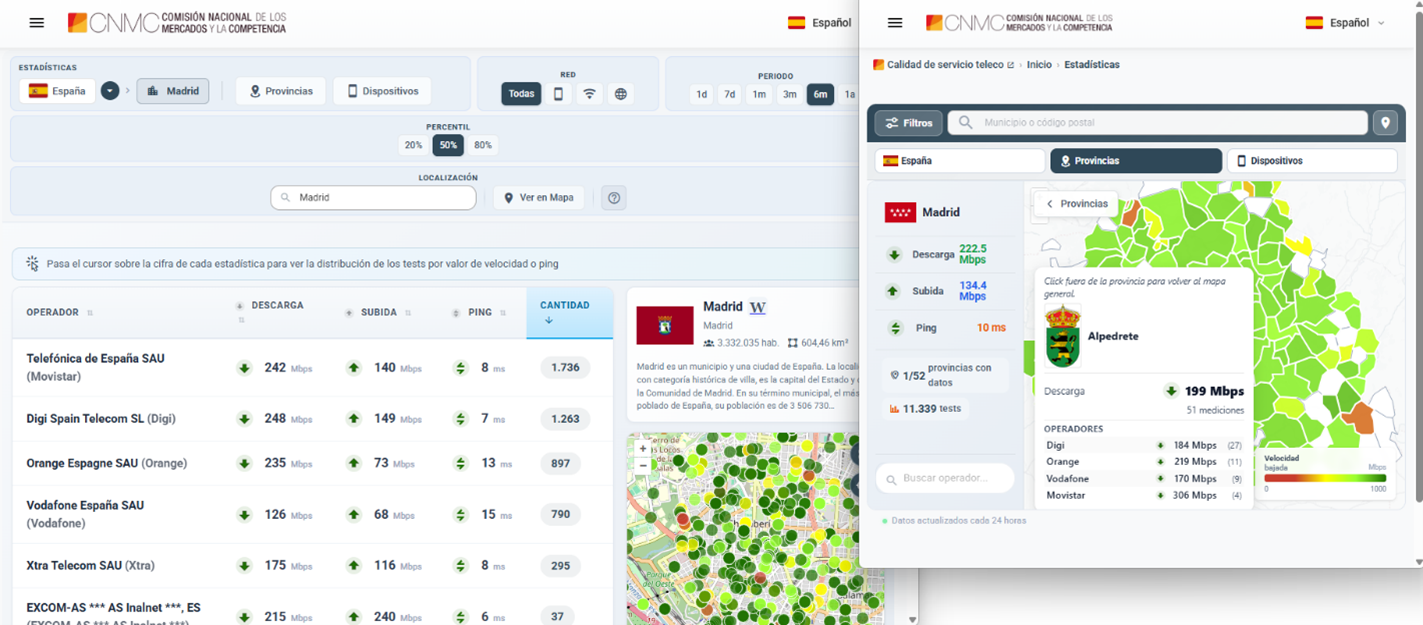Click the Ver en Mapa button

tap(538, 198)
